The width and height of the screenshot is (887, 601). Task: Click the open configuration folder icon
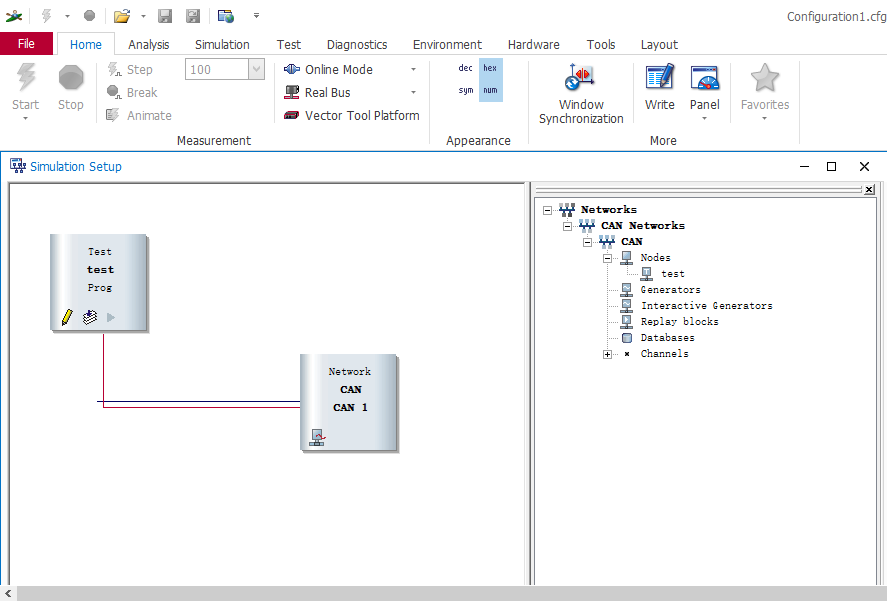[122, 16]
